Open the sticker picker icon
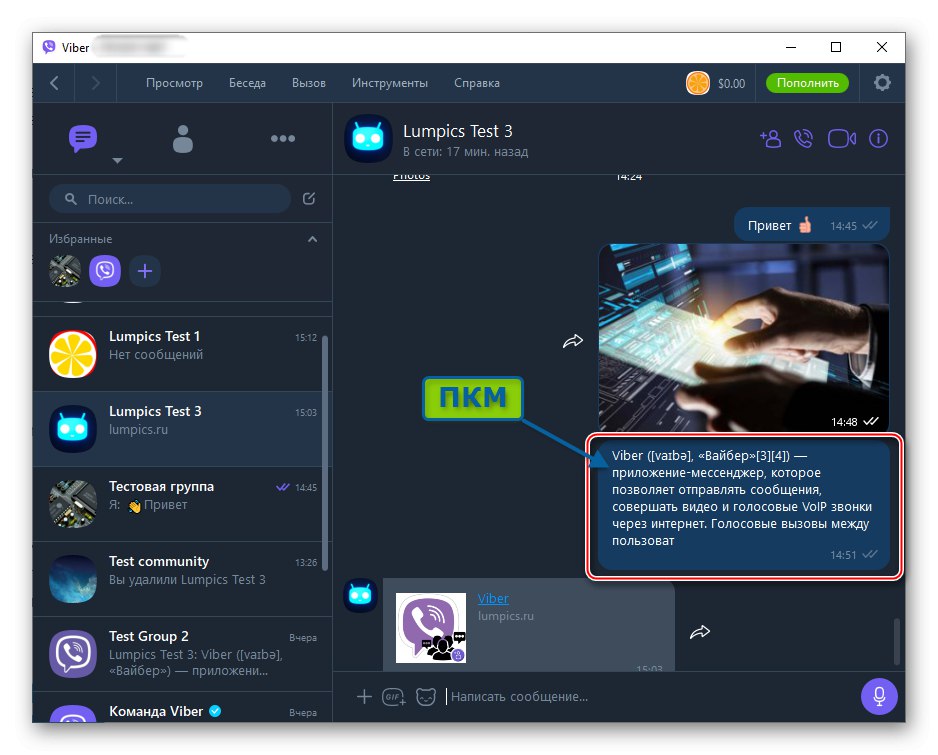 tap(425, 696)
